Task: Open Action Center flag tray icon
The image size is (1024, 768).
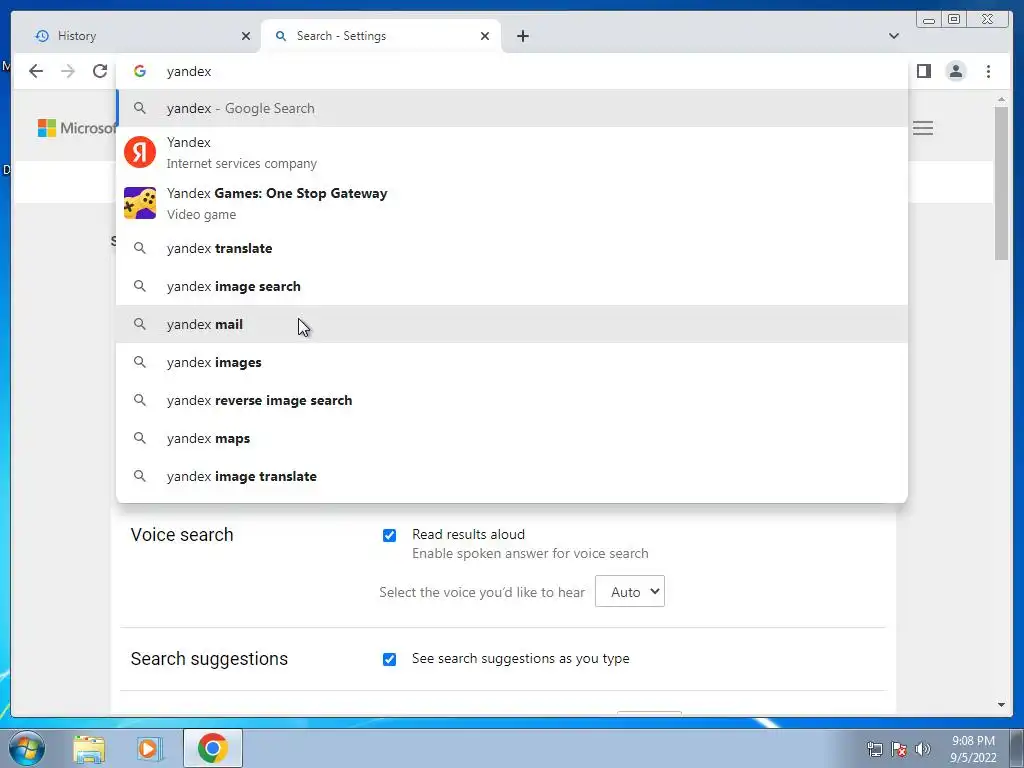Action: [899, 749]
